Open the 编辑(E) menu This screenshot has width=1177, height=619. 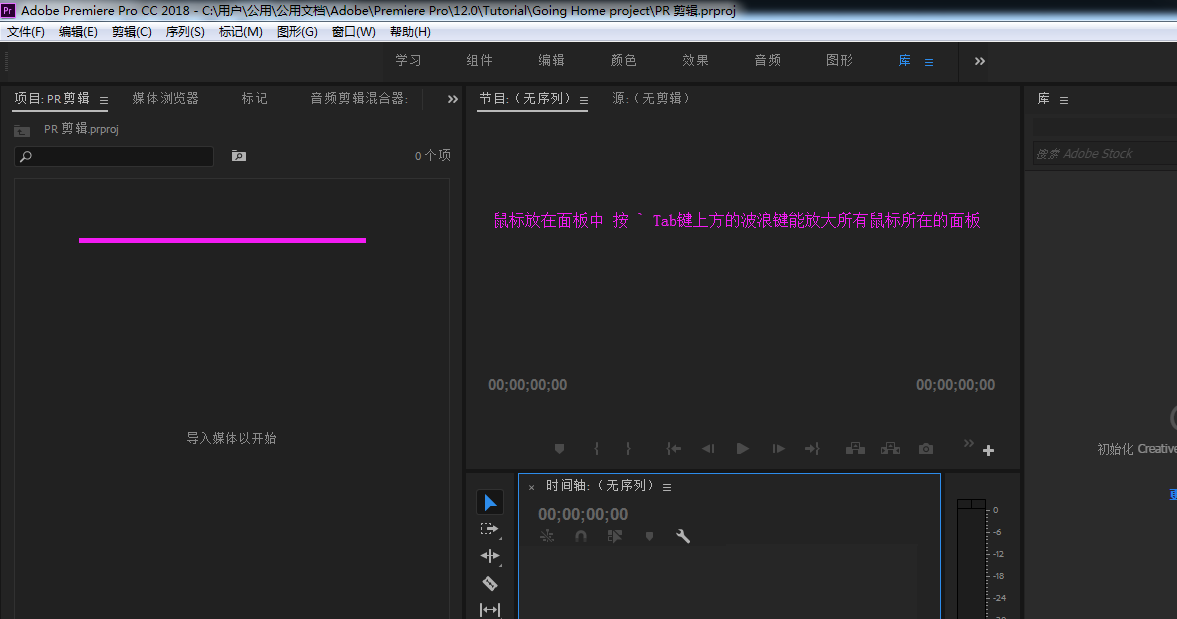(78, 32)
